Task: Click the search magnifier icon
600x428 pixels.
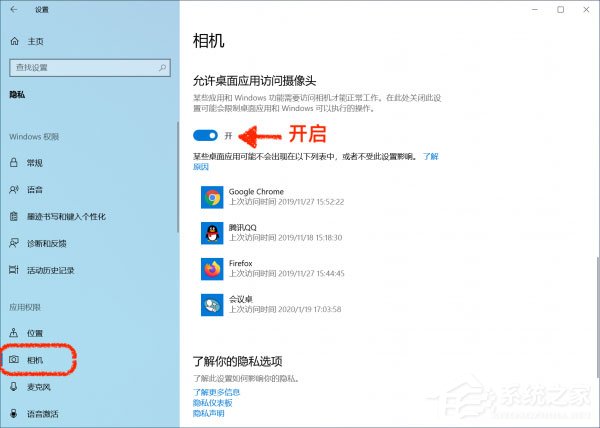Action: click(x=163, y=68)
